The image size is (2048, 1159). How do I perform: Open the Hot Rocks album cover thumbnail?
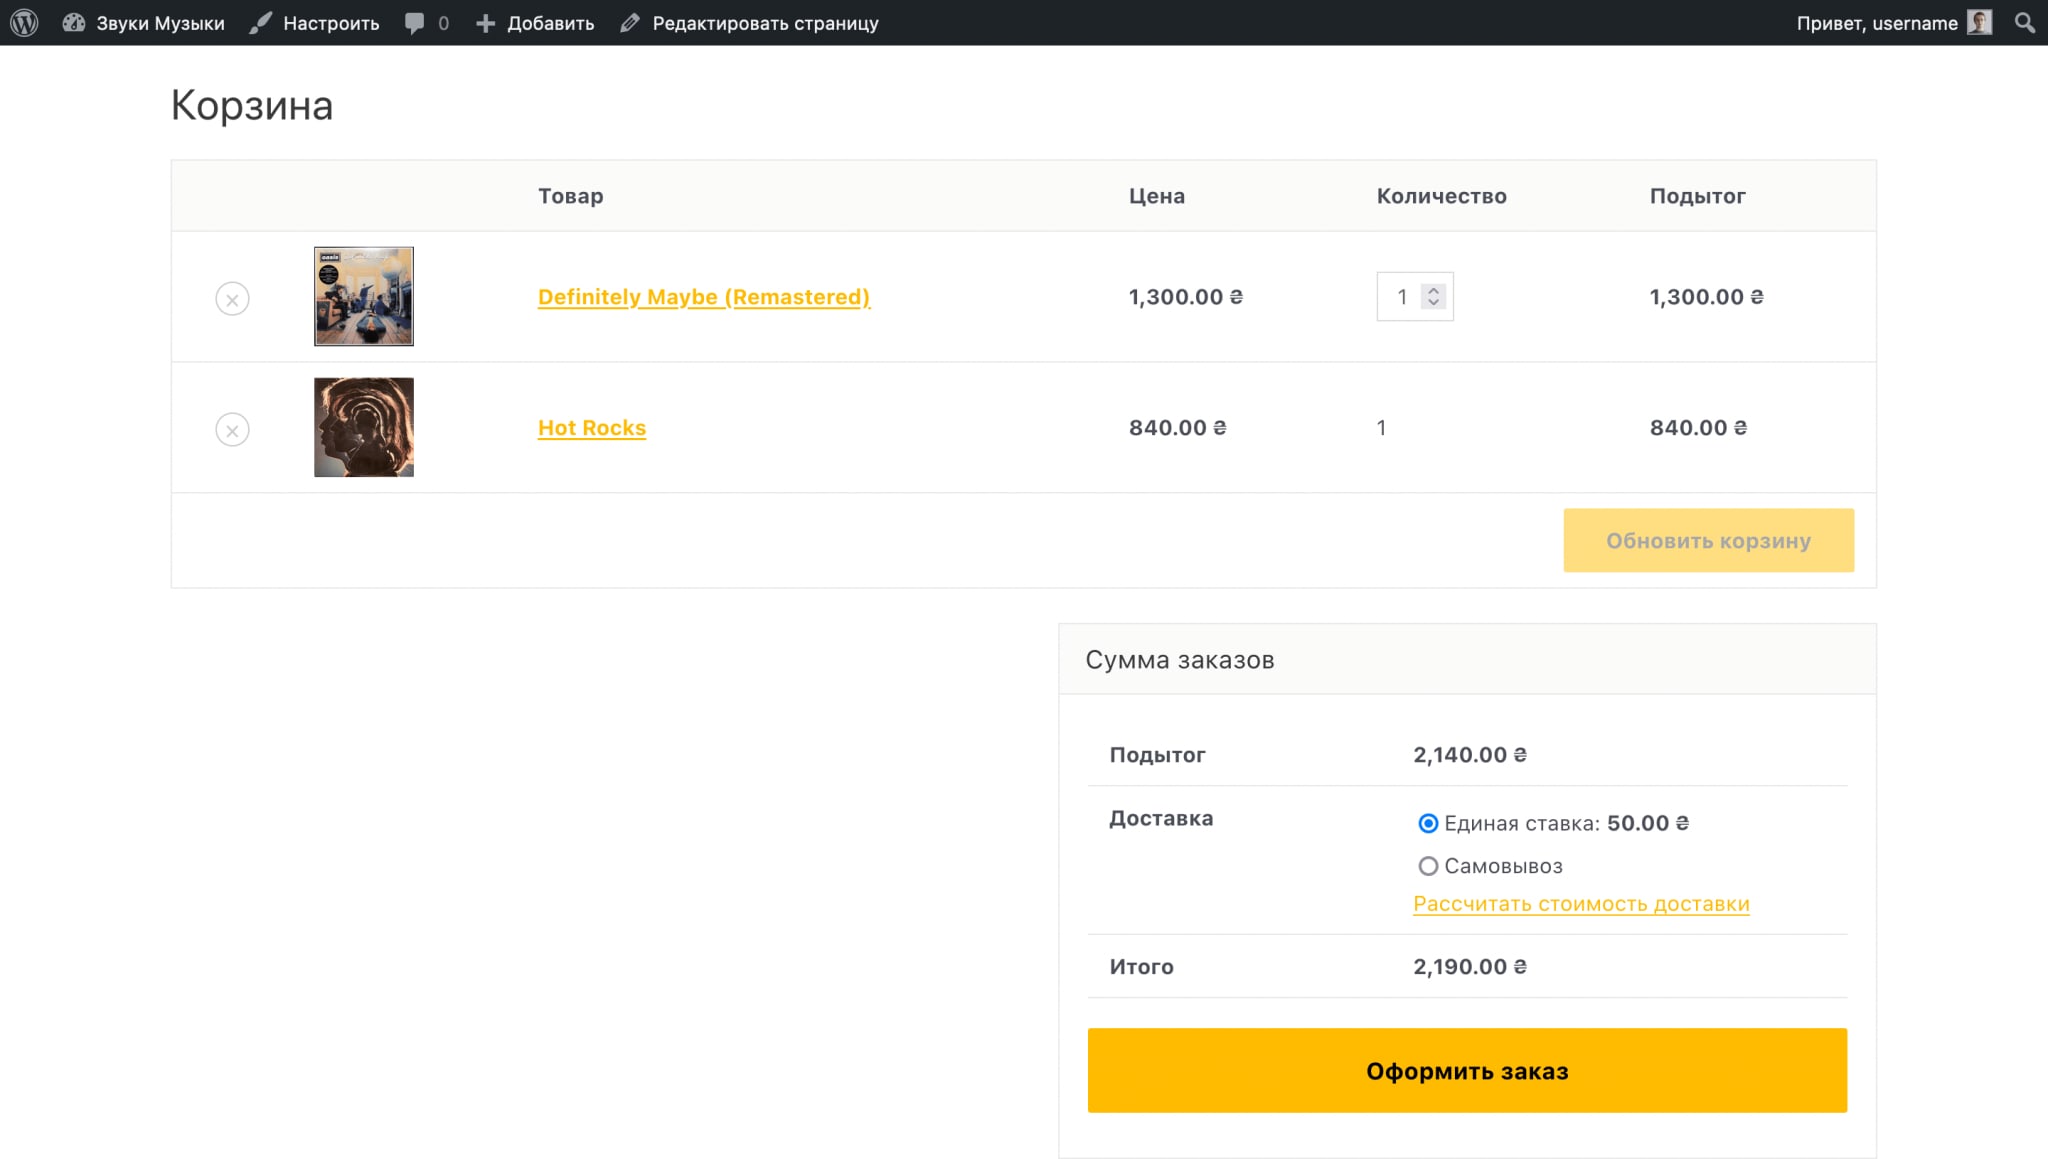tap(364, 427)
